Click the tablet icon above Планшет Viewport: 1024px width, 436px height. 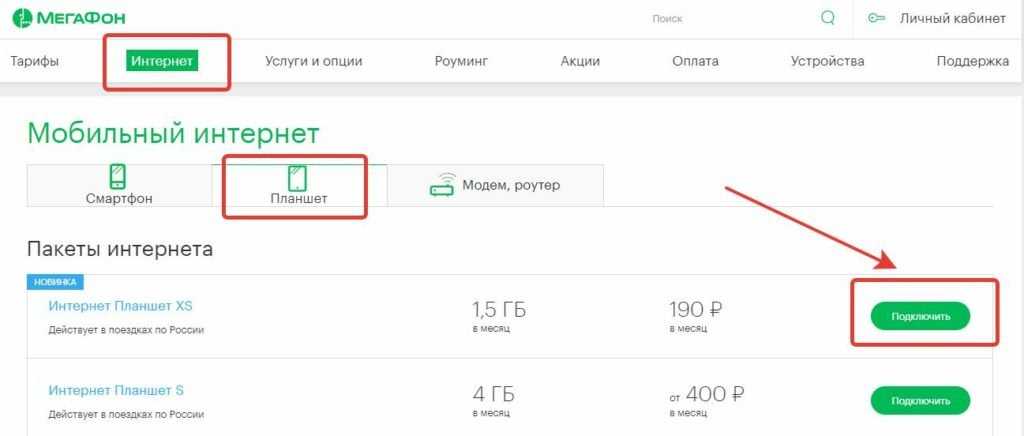[298, 178]
